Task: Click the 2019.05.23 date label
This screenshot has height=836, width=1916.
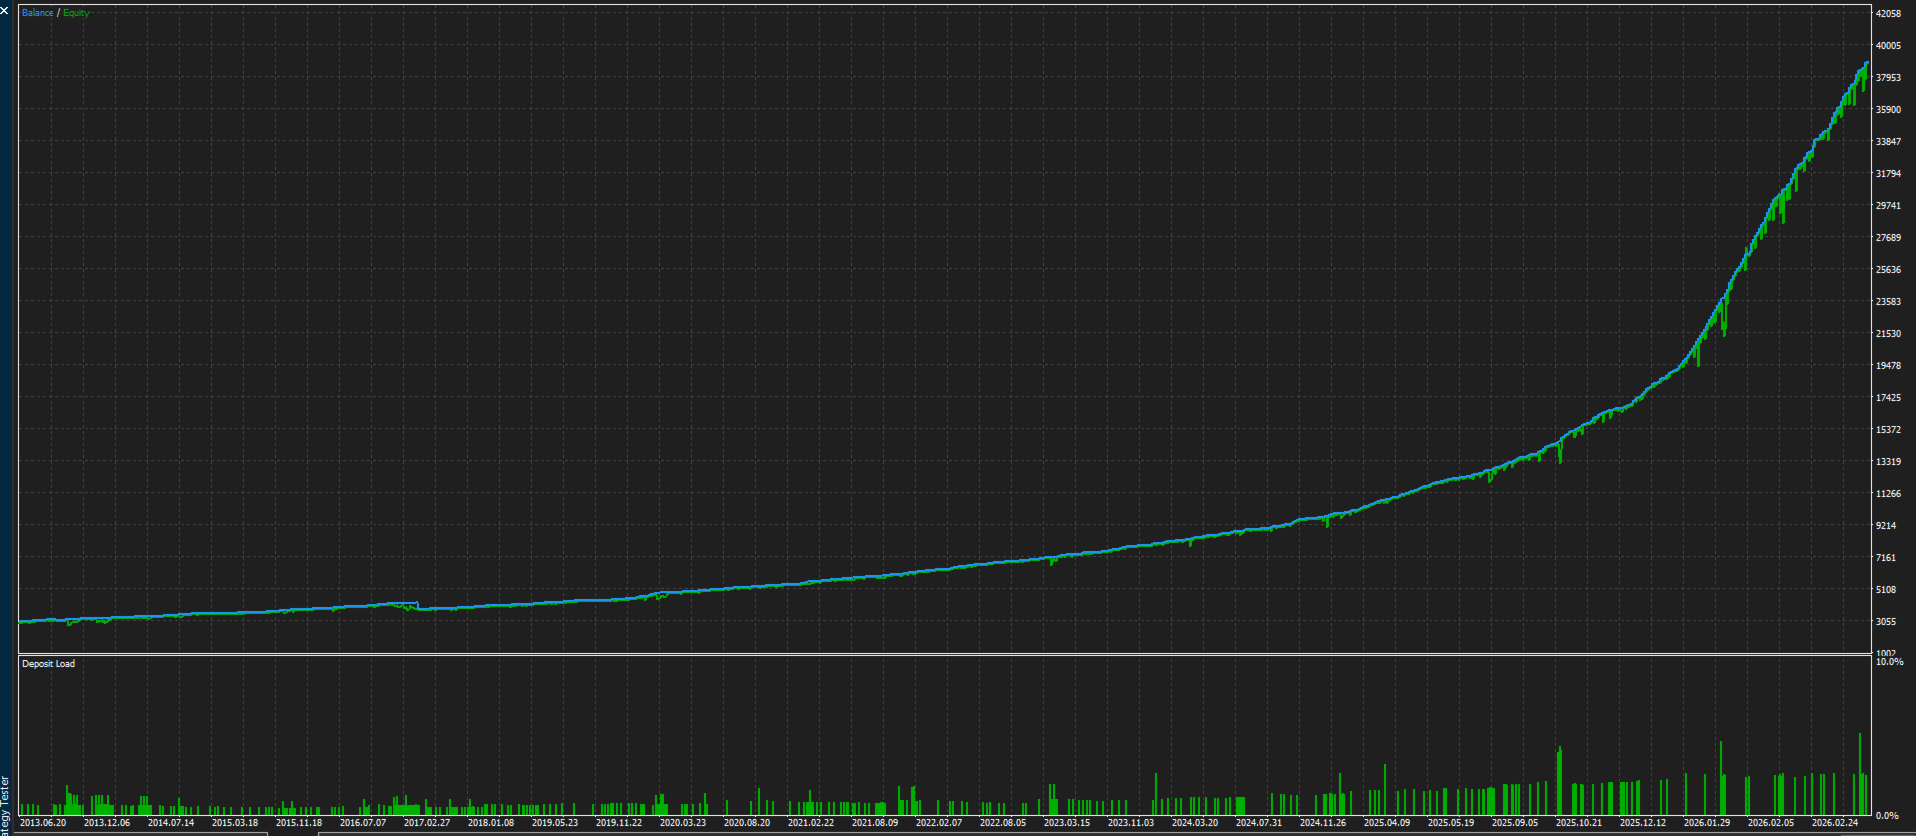Action: (555, 823)
